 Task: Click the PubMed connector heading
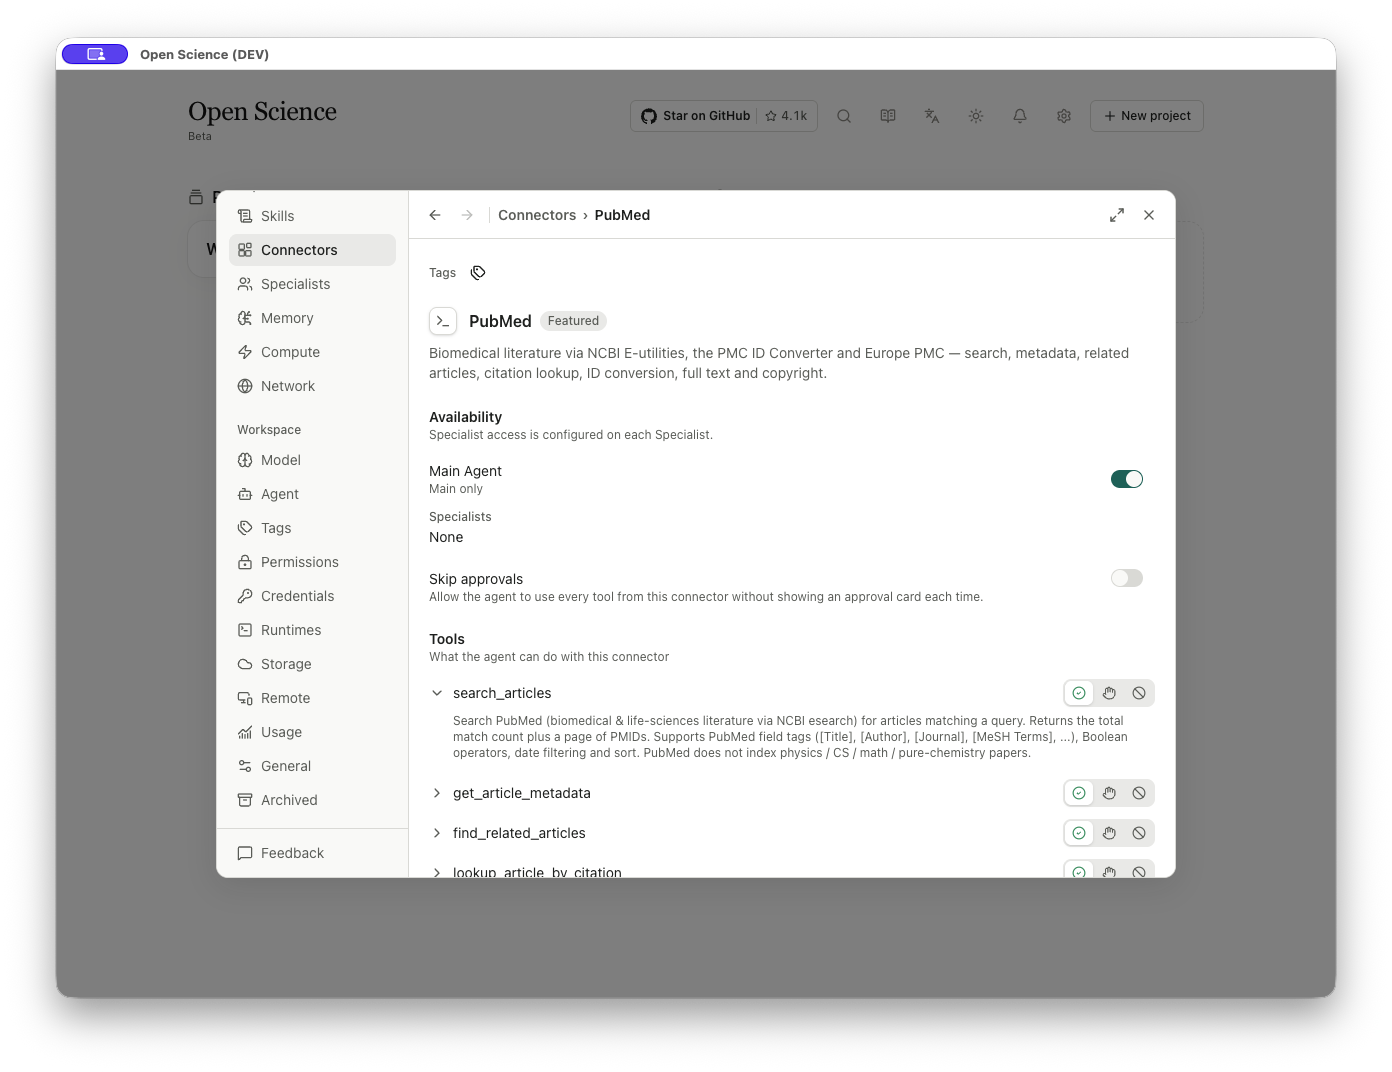tap(500, 321)
